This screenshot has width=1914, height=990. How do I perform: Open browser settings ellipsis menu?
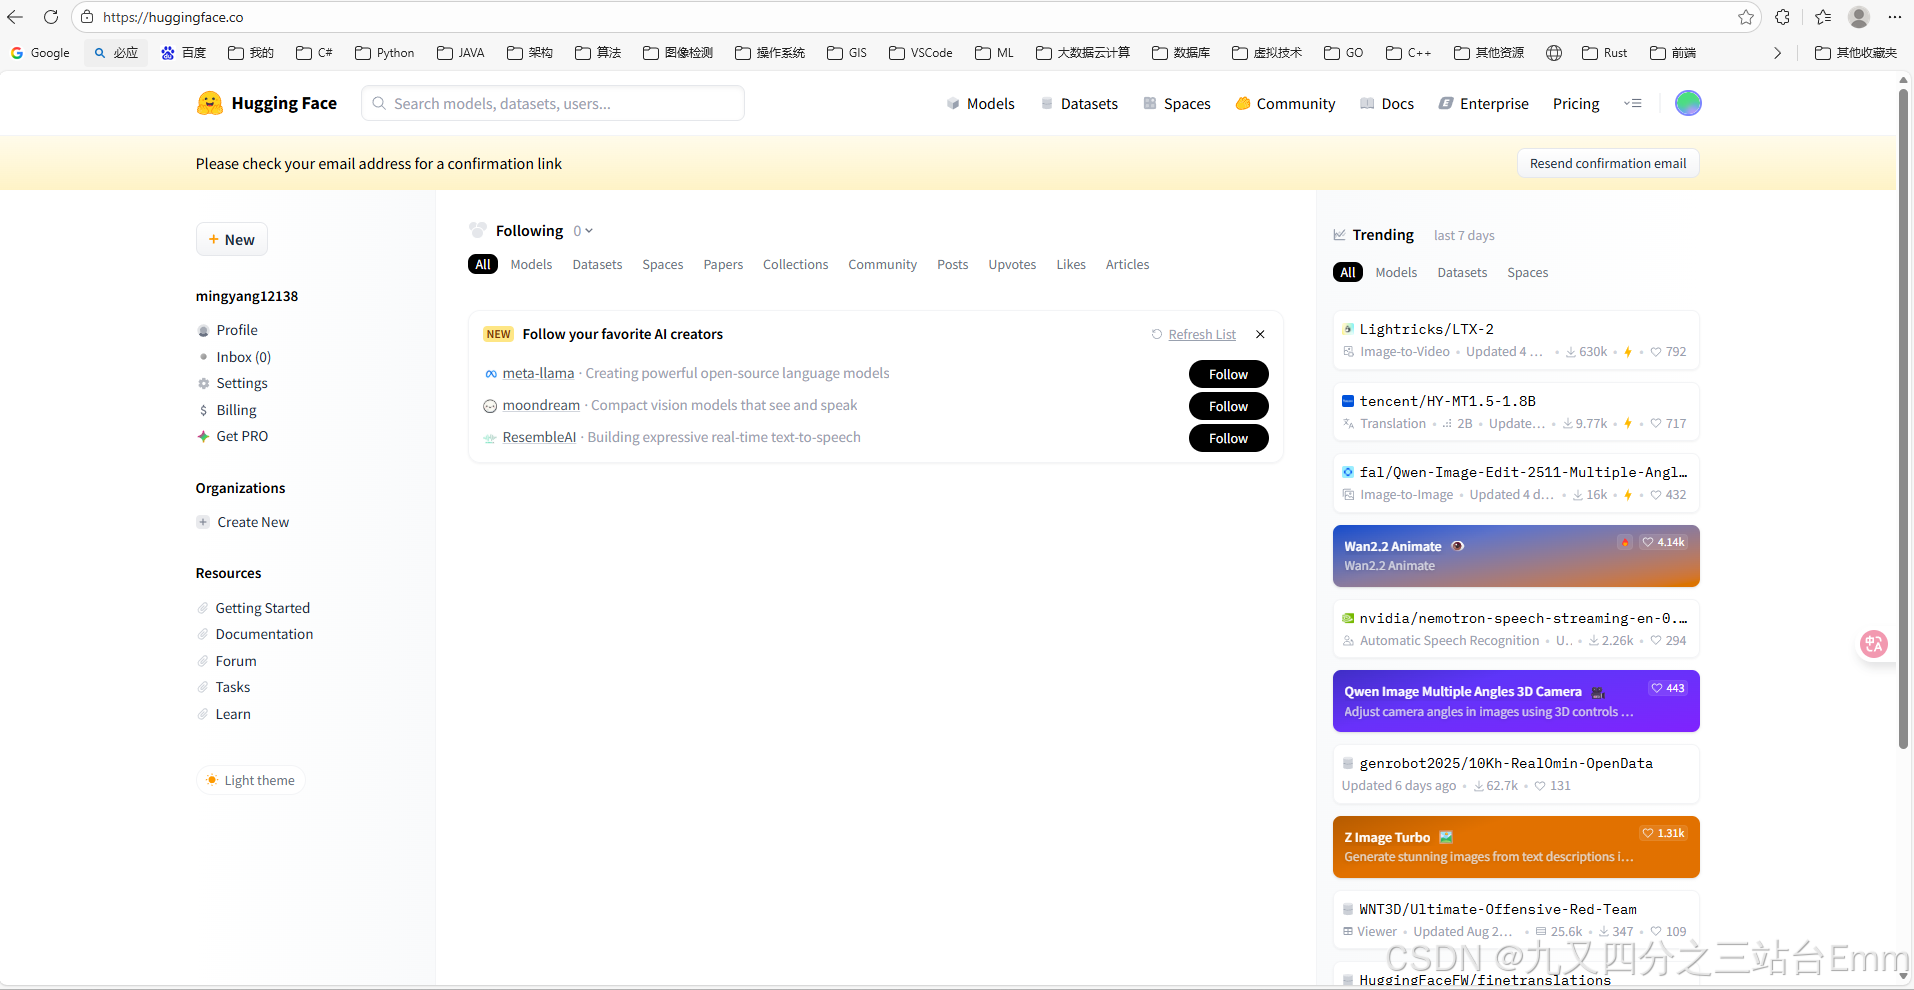coord(1894,17)
